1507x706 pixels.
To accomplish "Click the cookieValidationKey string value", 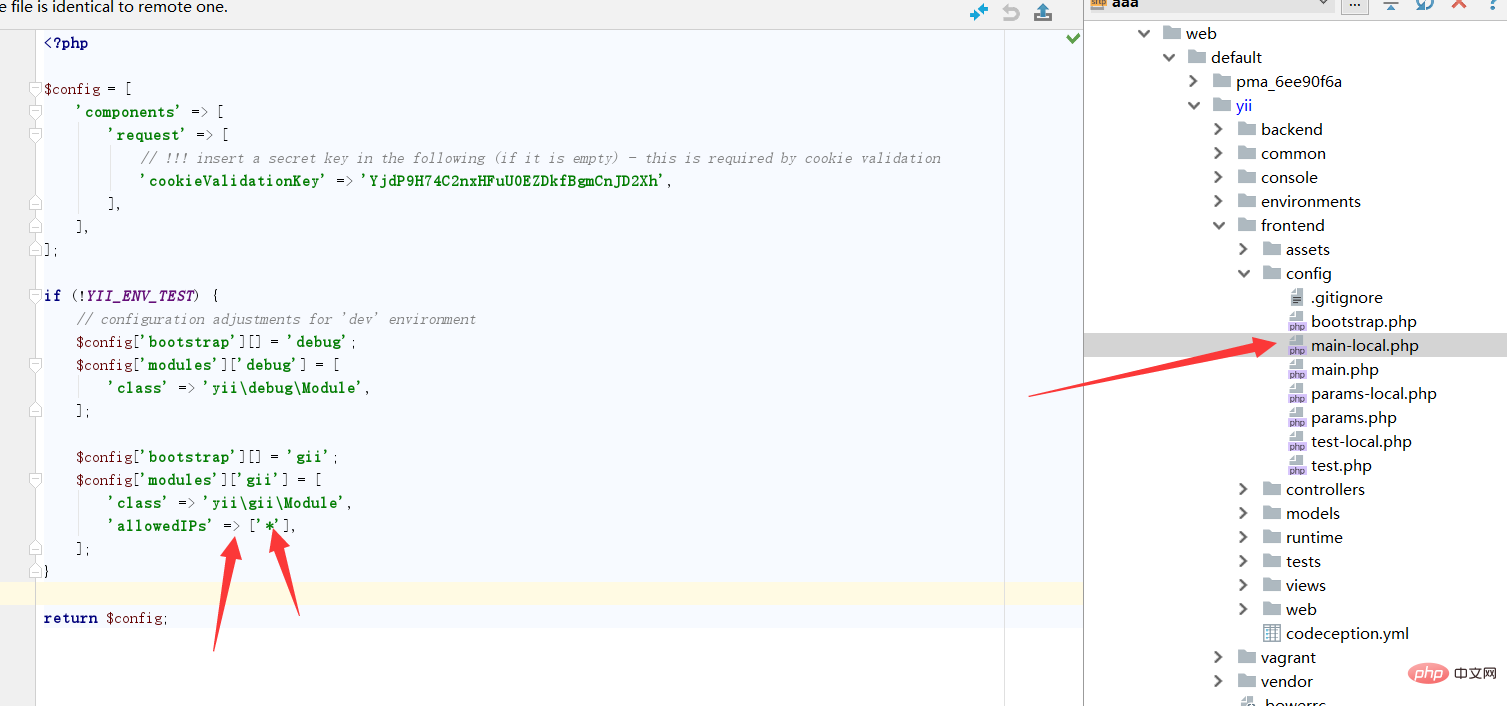I will tap(513, 181).
